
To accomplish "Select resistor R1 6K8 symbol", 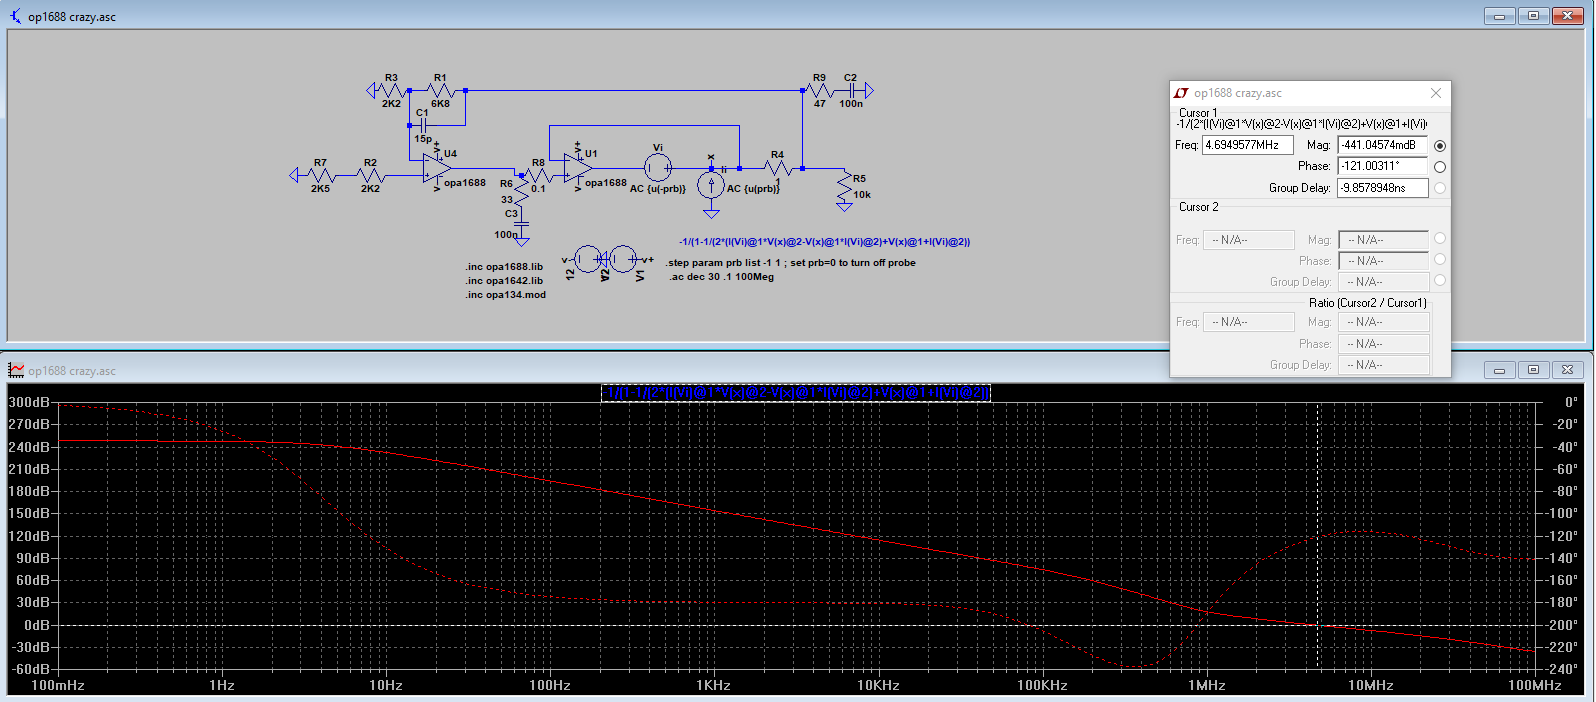I will [440, 91].
